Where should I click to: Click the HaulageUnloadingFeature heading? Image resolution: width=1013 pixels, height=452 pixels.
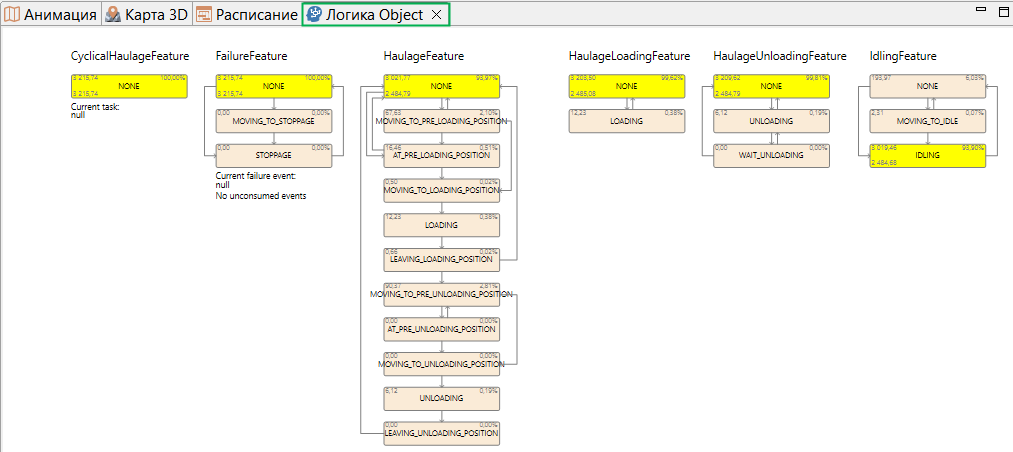point(780,56)
